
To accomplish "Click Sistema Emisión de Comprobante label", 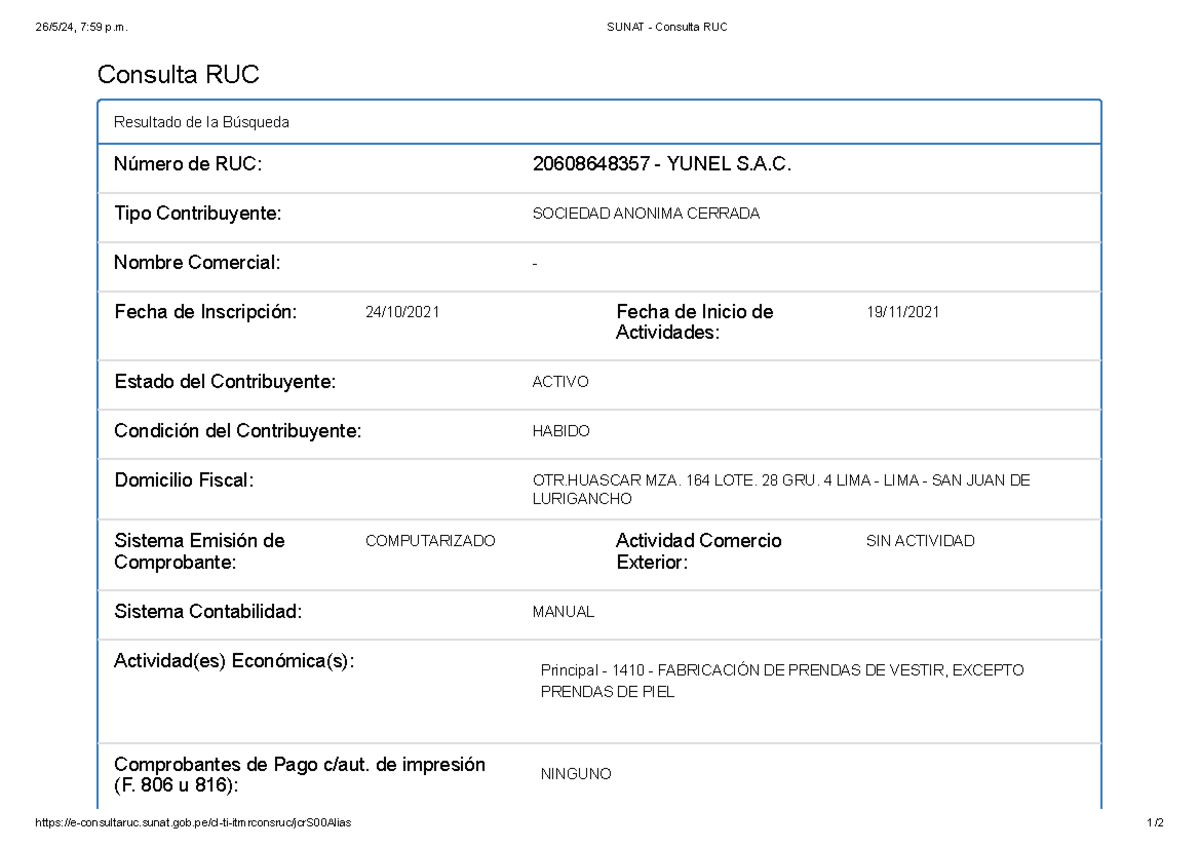I will [200, 551].
